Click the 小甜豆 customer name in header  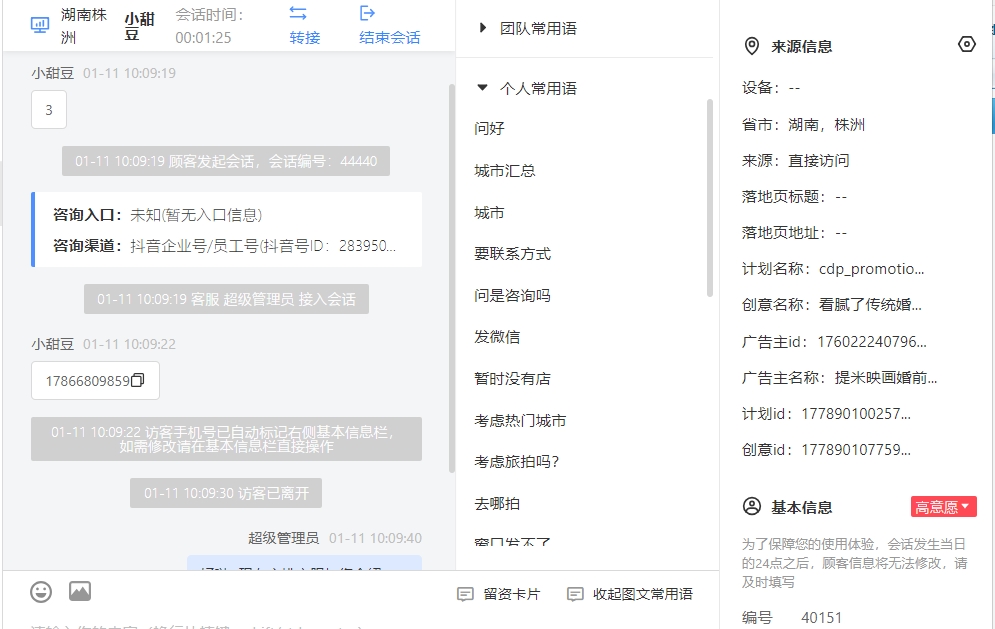coord(139,27)
